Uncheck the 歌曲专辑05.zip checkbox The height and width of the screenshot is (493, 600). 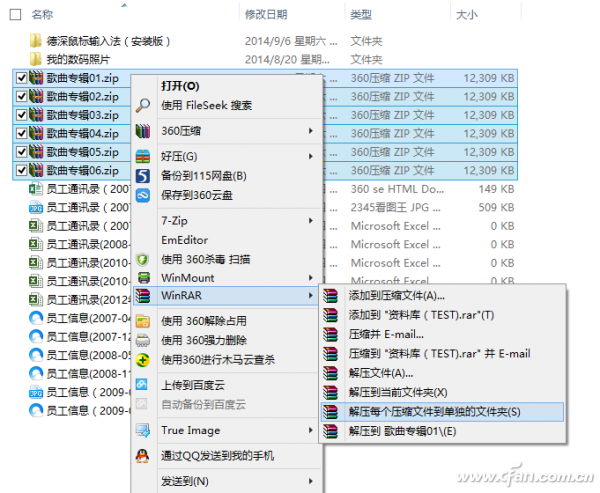pyautogui.click(x=21, y=152)
